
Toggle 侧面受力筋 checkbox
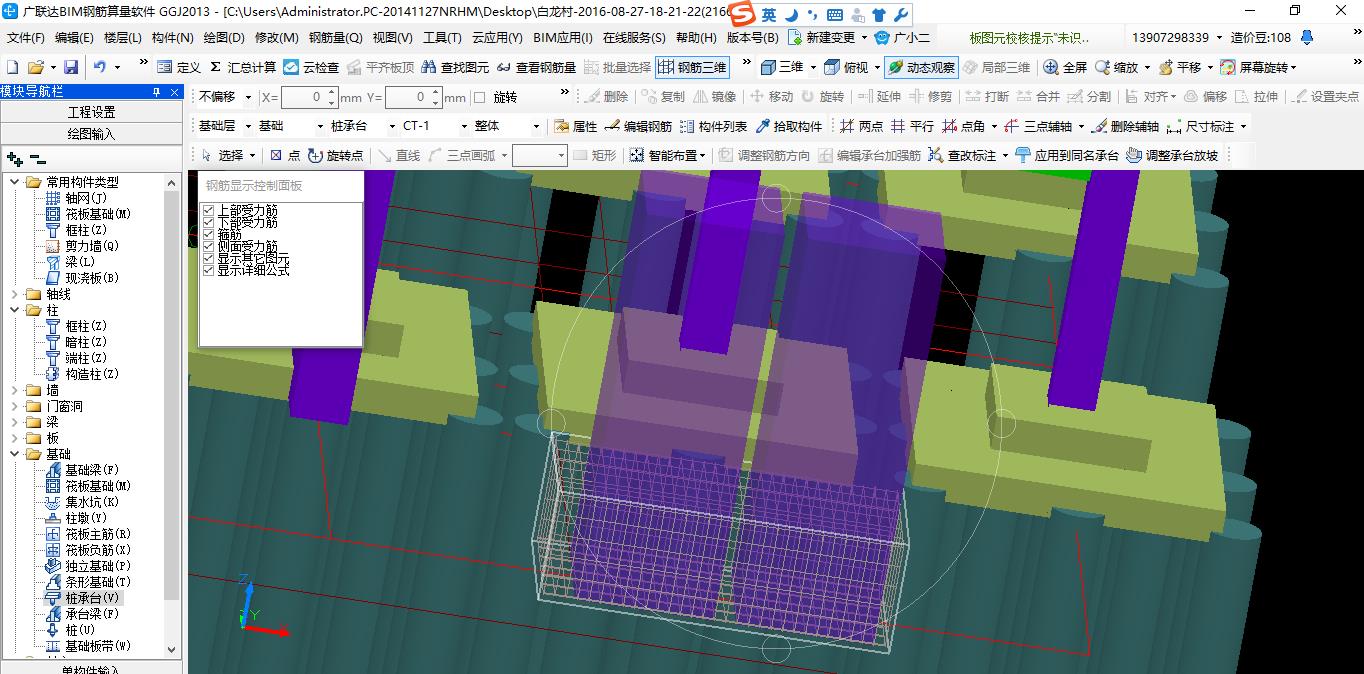208,246
